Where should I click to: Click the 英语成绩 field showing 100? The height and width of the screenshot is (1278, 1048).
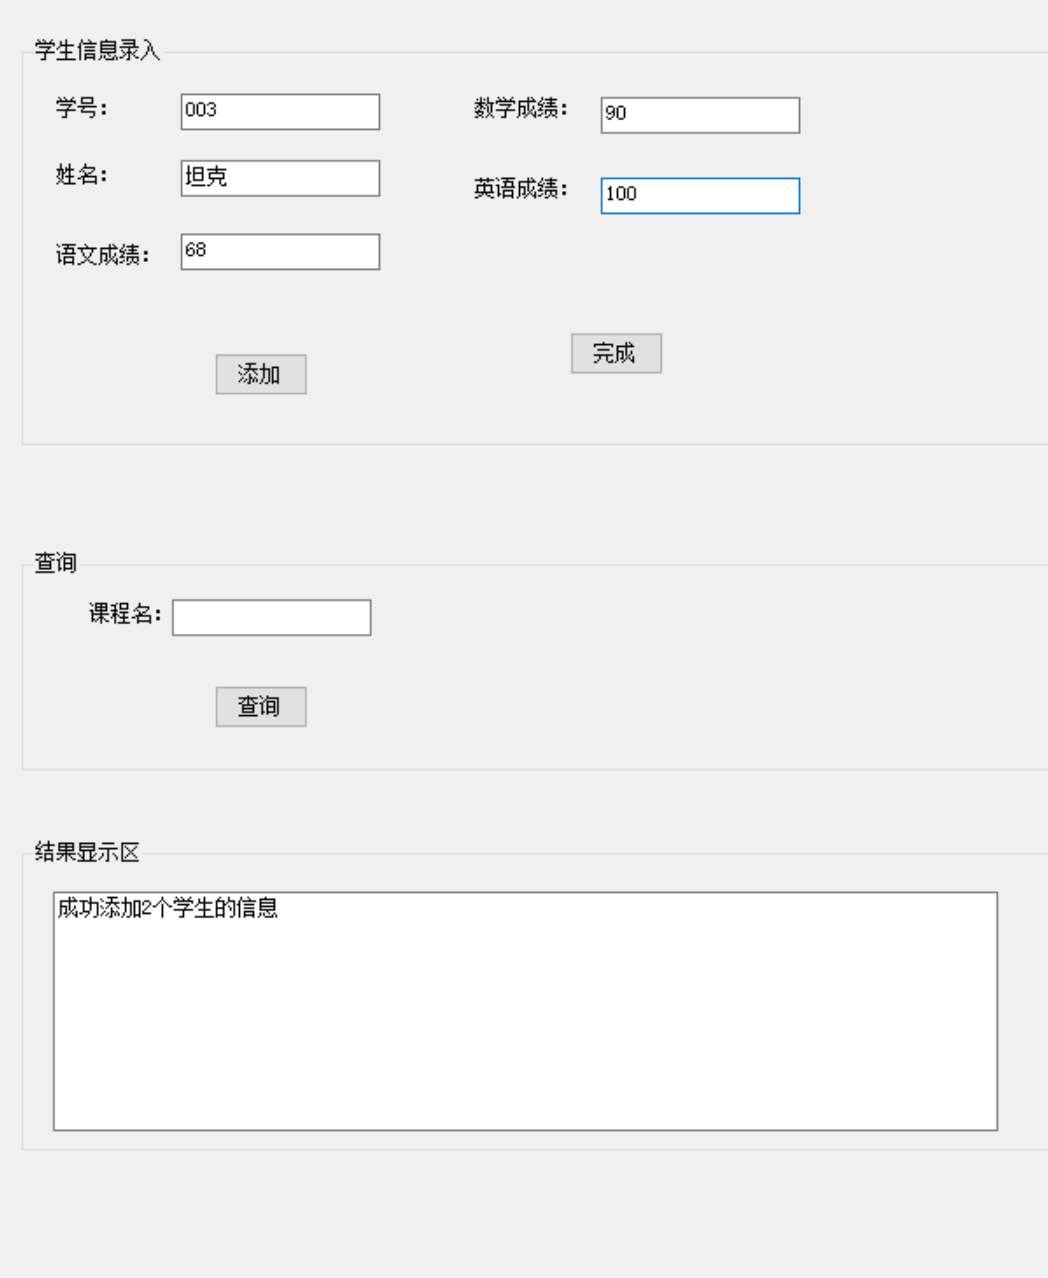tap(700, 195)
